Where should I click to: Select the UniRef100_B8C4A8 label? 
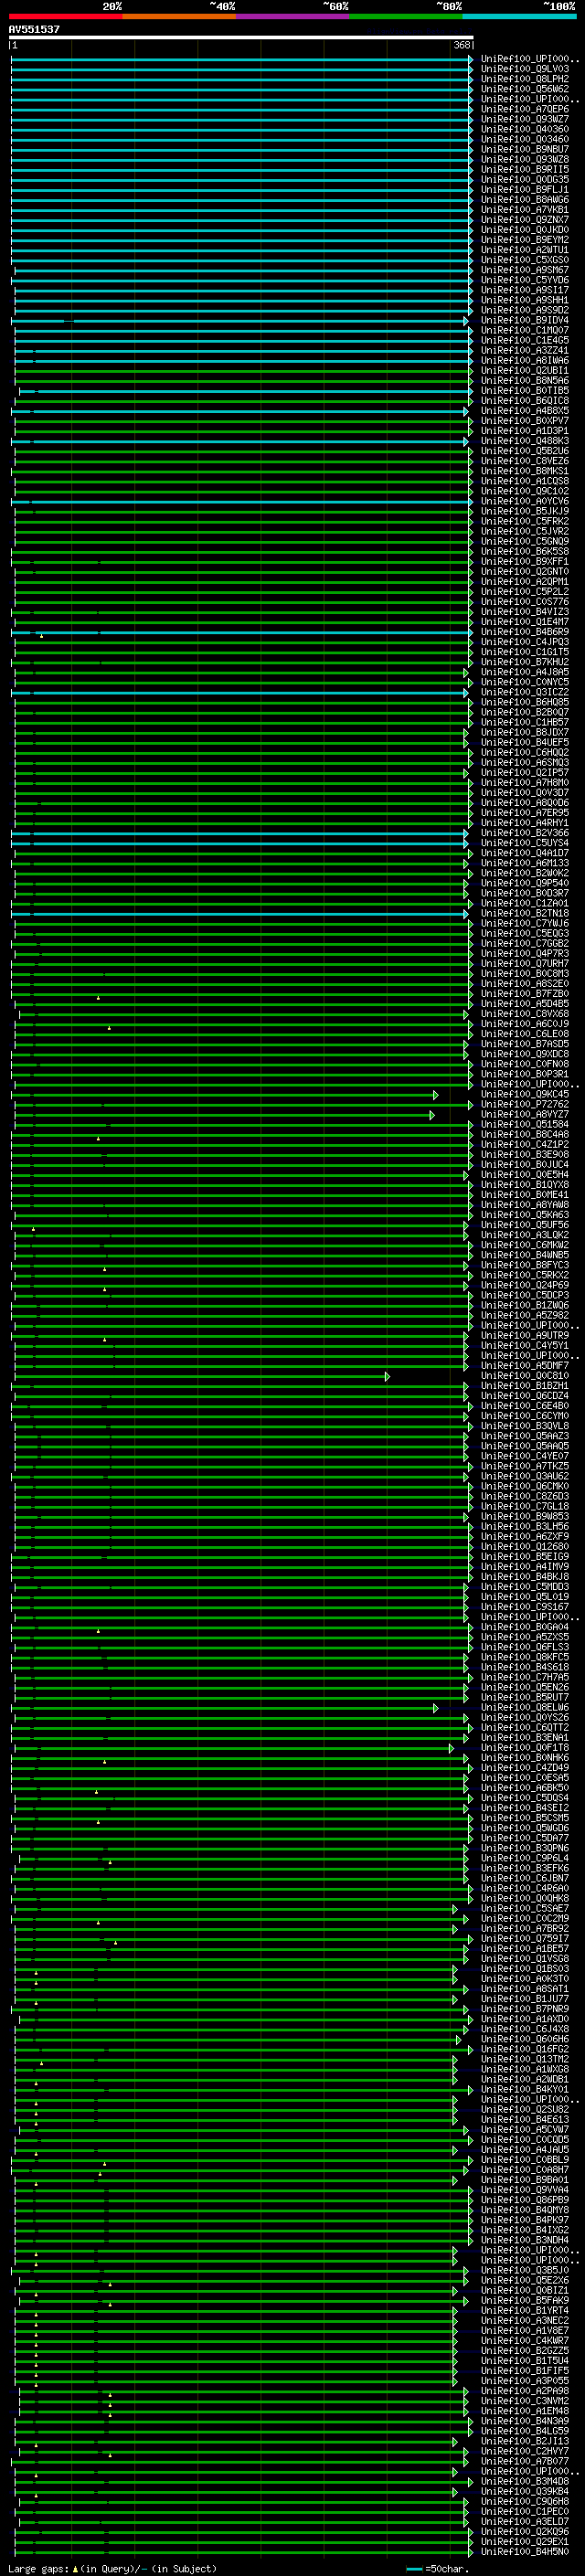pos(525,1134)
